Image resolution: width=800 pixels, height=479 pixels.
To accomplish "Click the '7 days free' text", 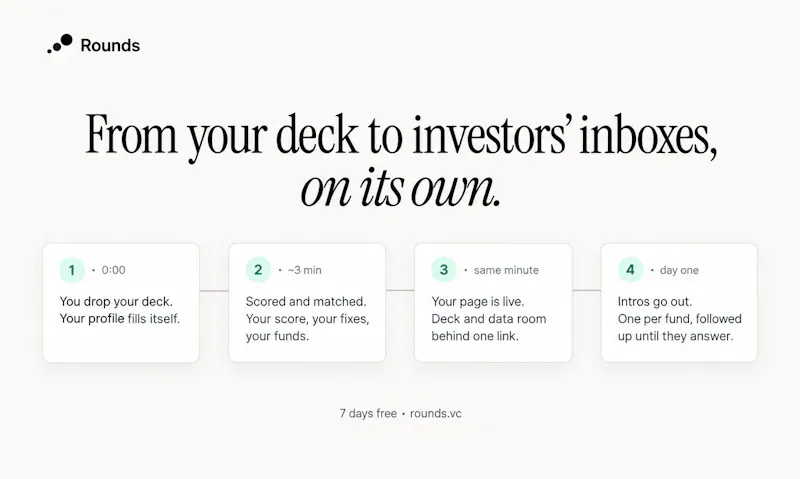I will click(x=368, y=414).
